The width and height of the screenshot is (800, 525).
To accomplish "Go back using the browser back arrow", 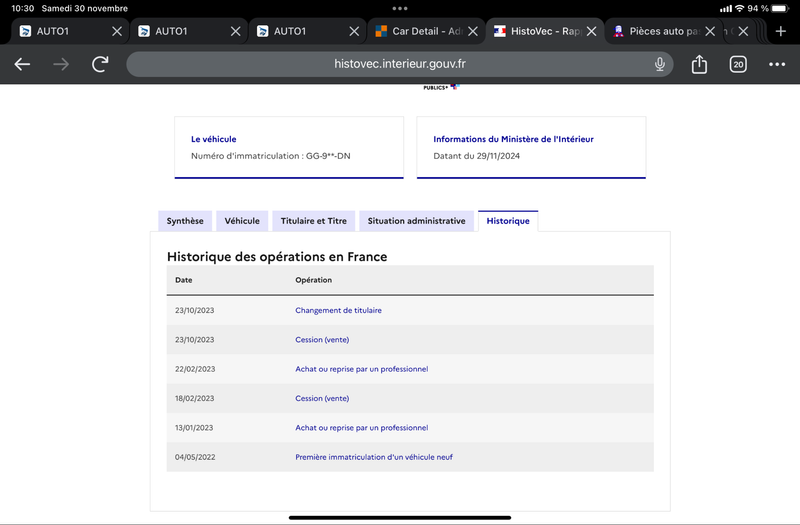I will pos(22,64).
